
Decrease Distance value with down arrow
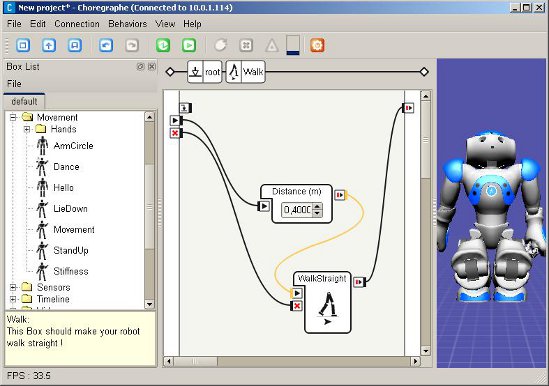(x=317, y=213)
